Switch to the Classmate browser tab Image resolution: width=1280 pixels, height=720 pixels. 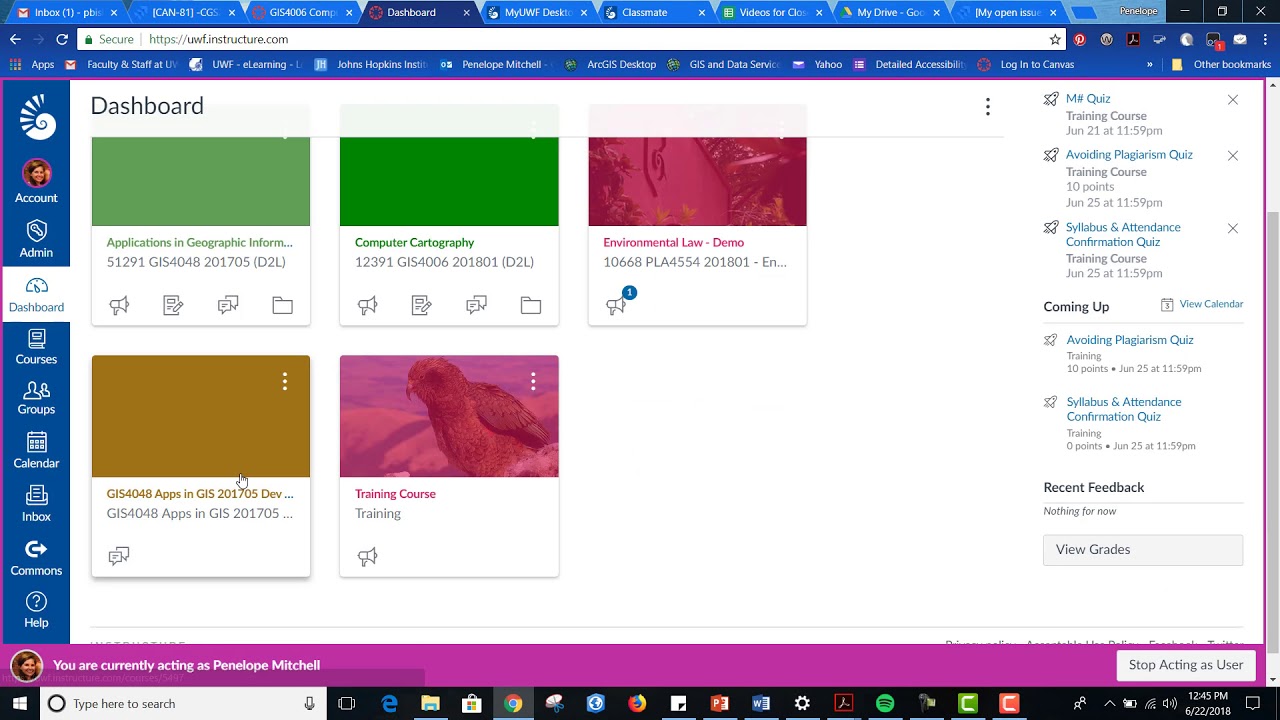click(650, 12)
